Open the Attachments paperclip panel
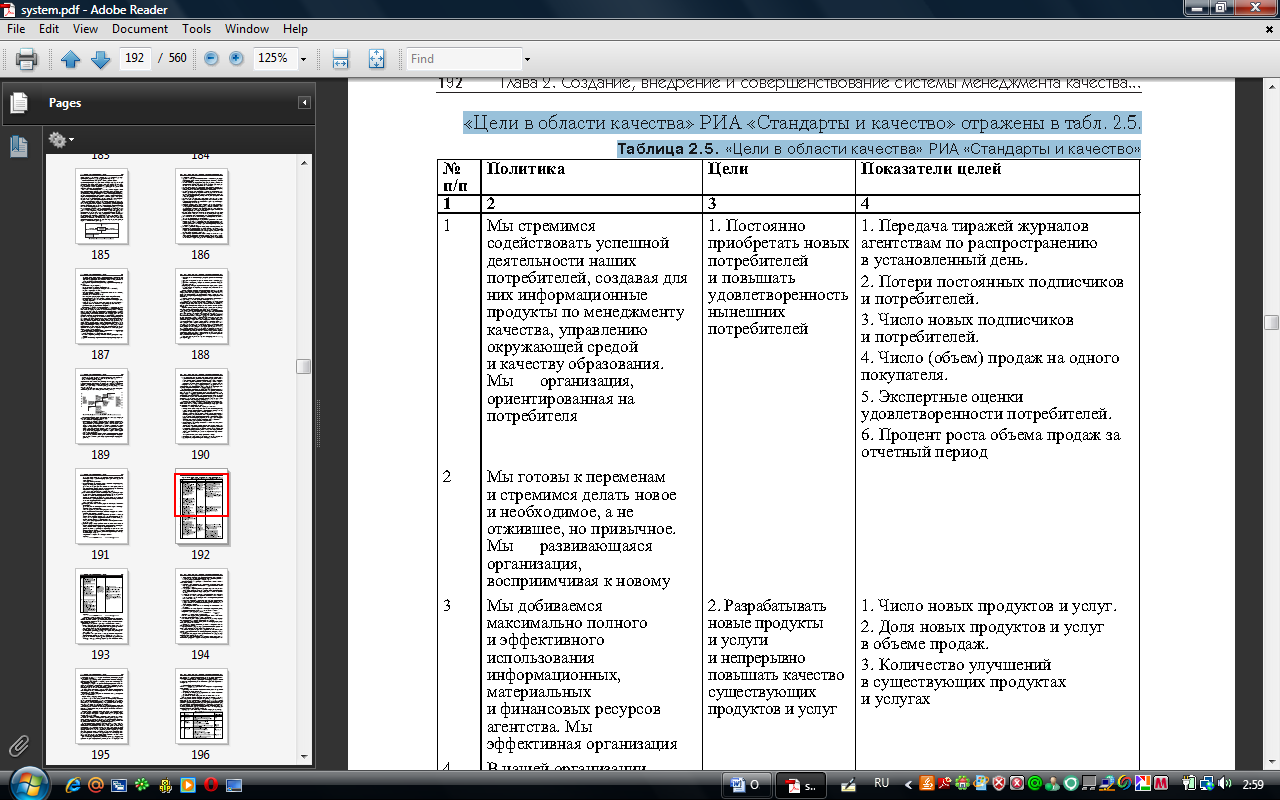 [x=18, y=746]
